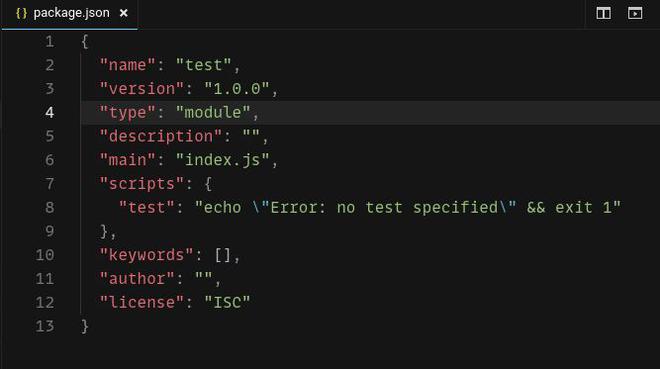Click line number 13 in gutter
The width and height of the screenshot is (660, 369).
click(x=45, y=326)
